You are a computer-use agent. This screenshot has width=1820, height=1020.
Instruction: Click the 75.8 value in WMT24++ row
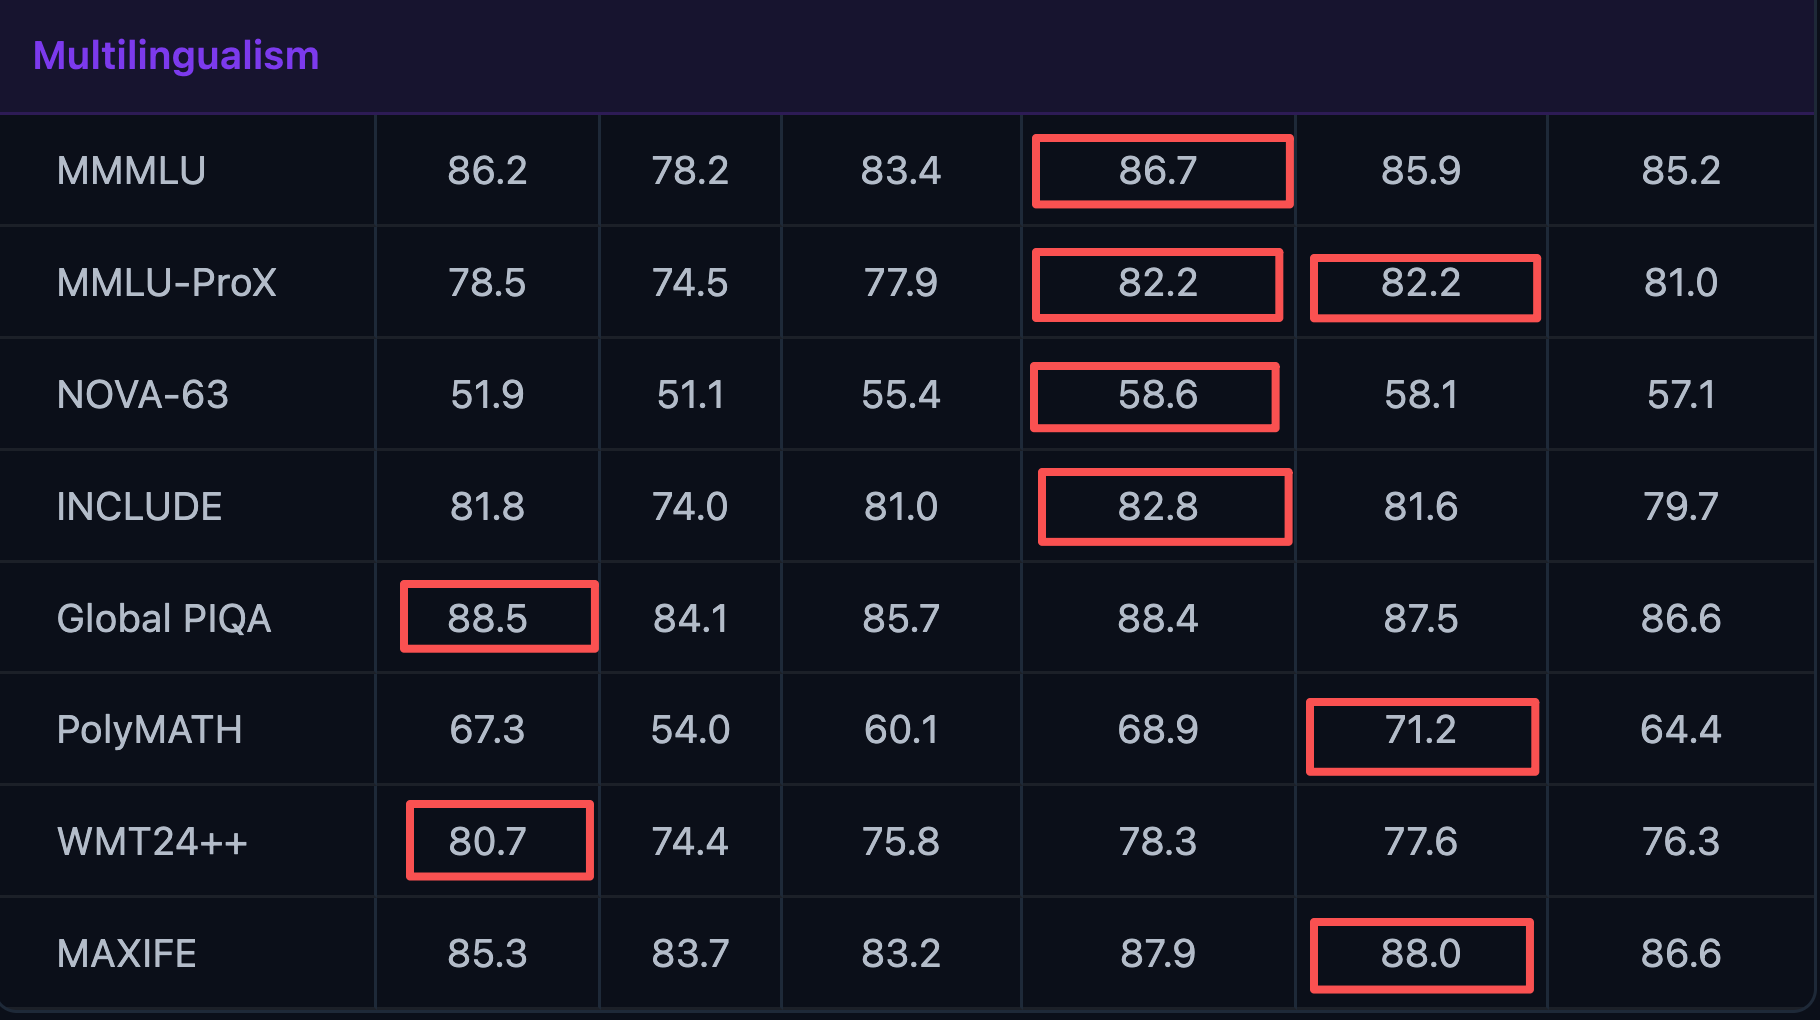[x=900, y=842]
